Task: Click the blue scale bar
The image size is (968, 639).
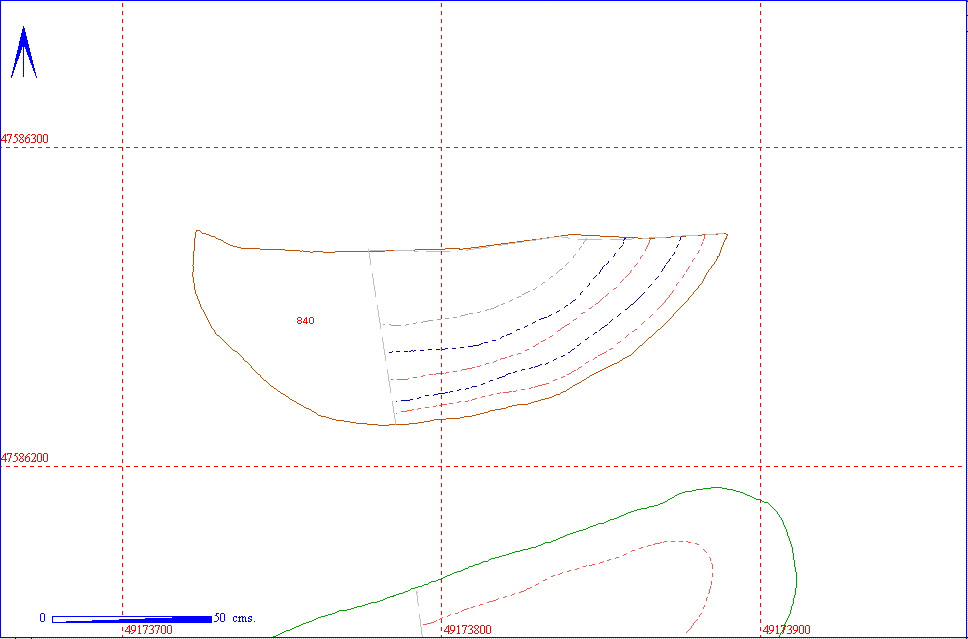Action: (132, 619)
